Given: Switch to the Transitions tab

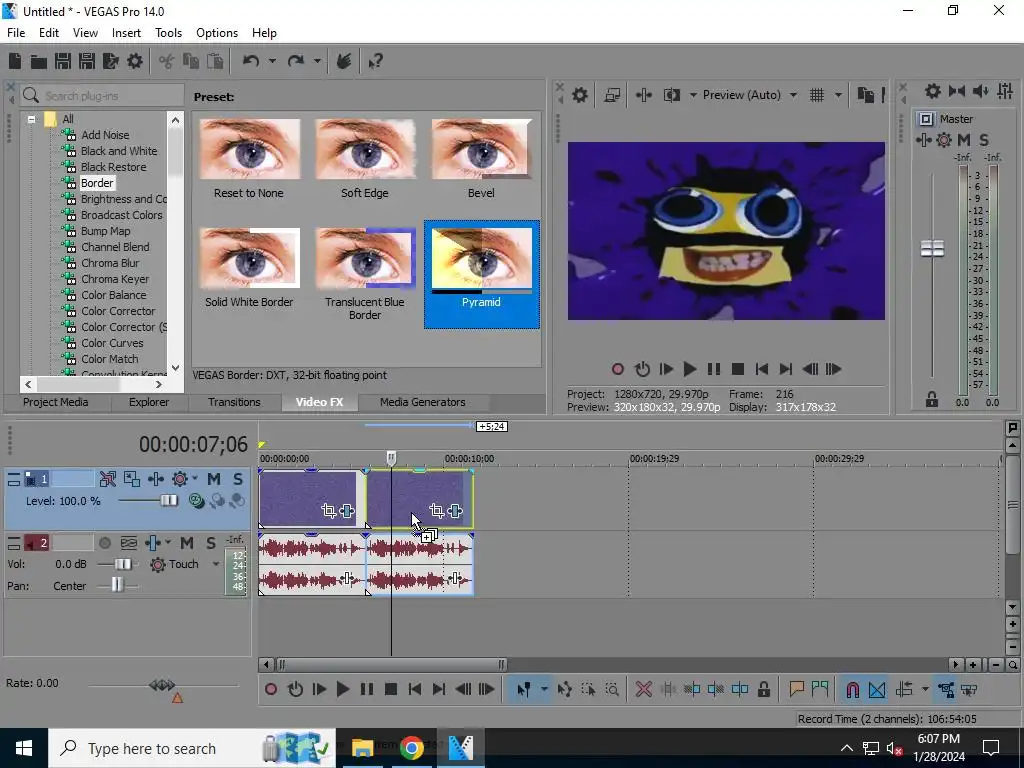Looking at the screenshot, I should (234, 402).
